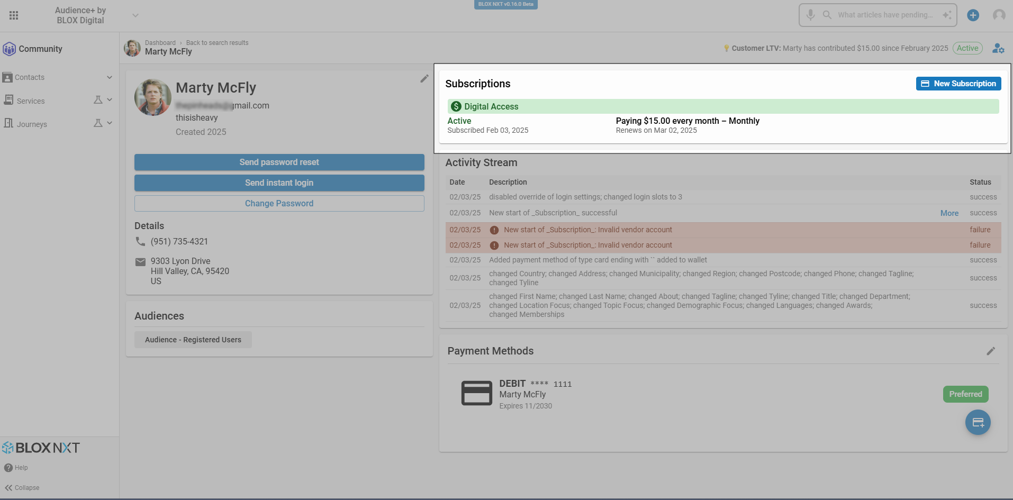Edit the Marty McFly profile pencil icon
The height and width of the screenshot is (500, 1013).
(424, 78)
